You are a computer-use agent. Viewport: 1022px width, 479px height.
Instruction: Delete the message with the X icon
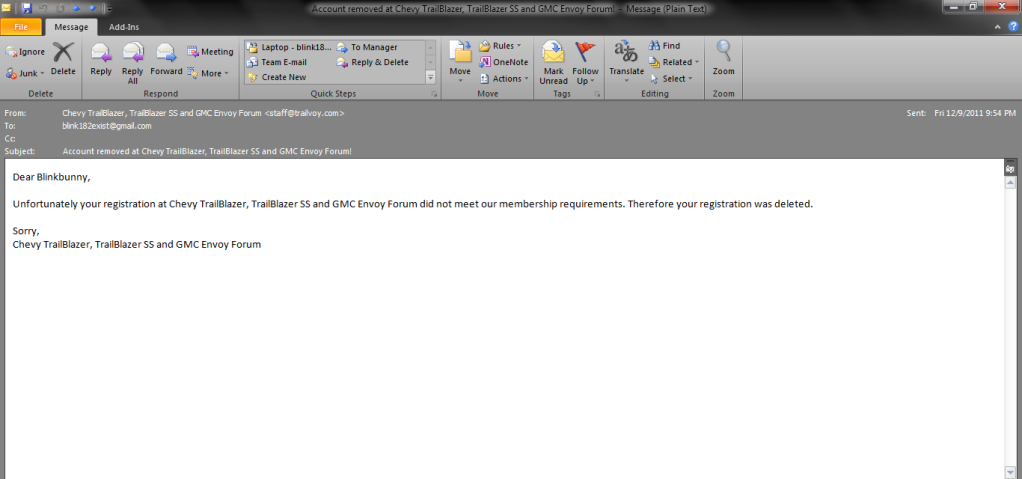click(x=63, y=58)
